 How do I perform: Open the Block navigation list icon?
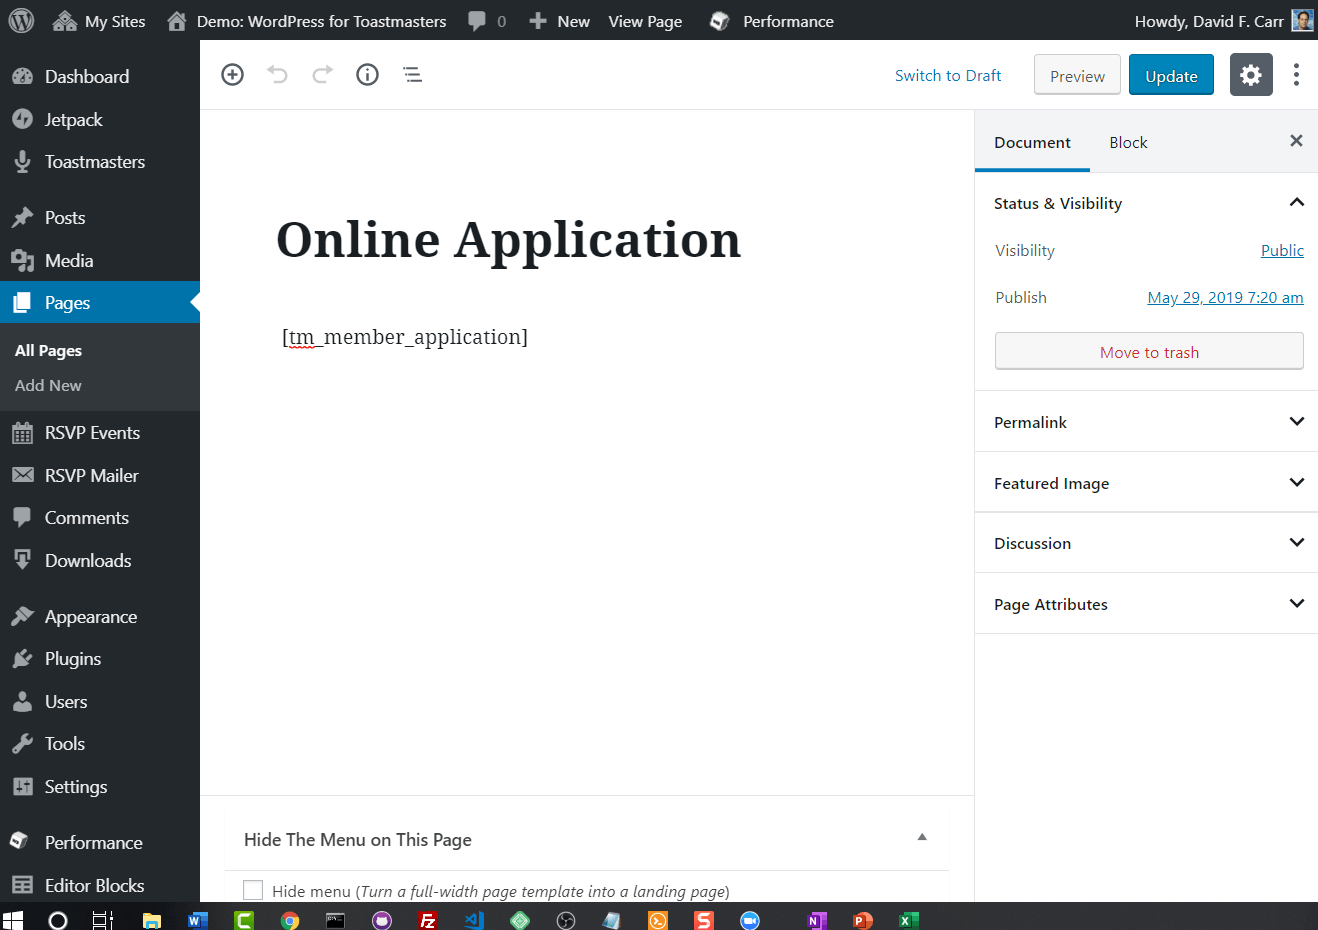point(412,75)
